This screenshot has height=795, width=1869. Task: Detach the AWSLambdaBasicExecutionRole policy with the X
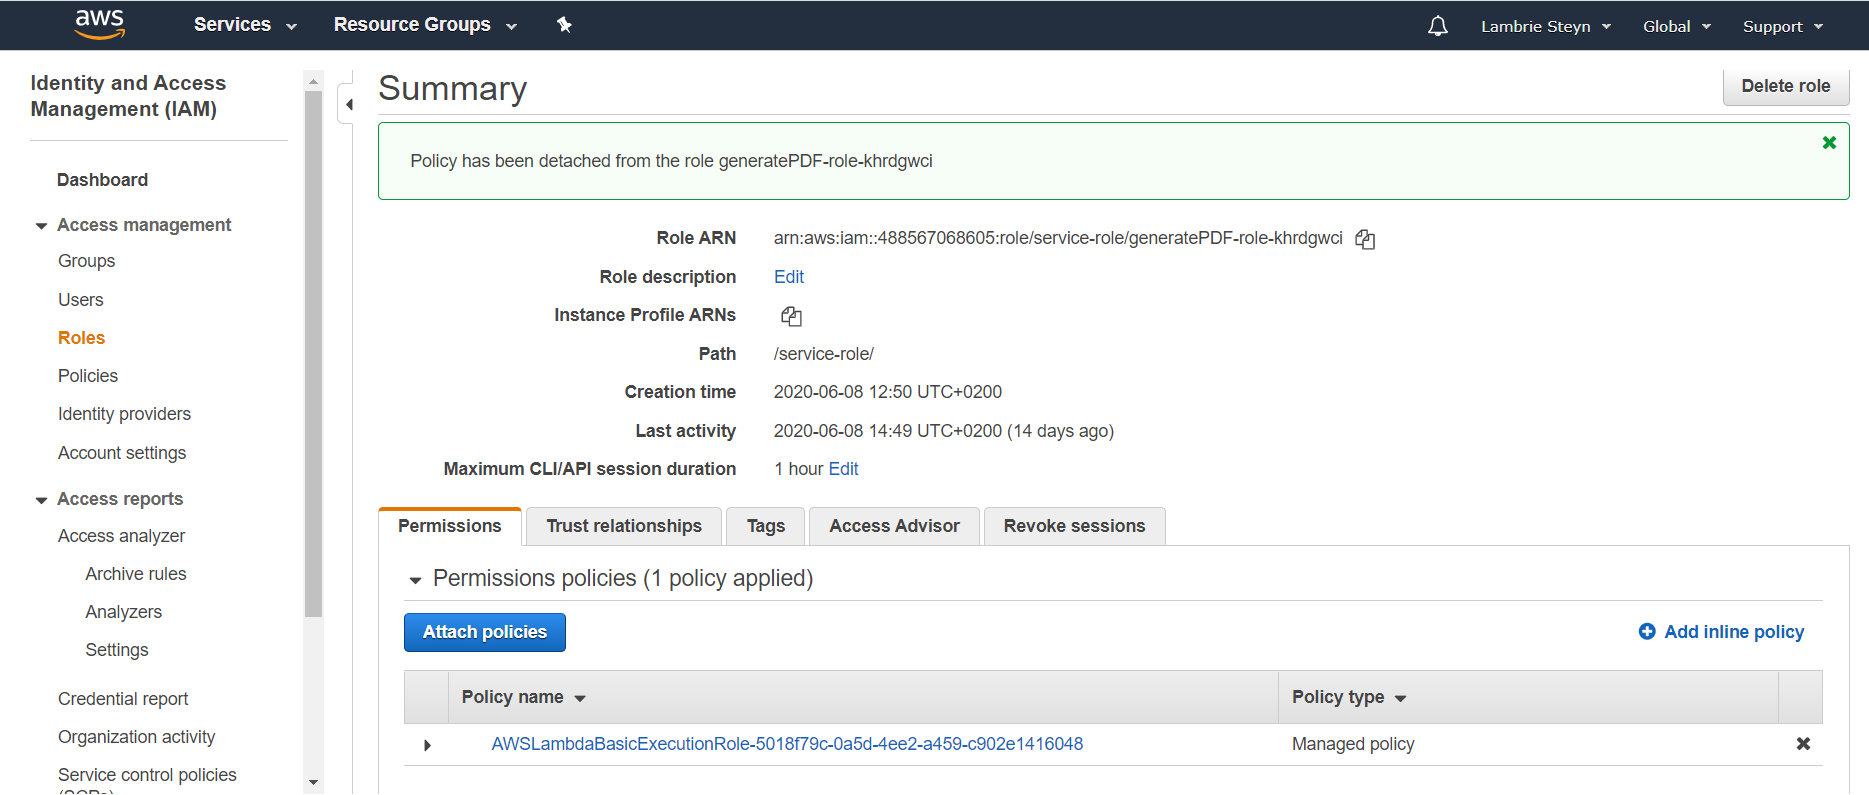(x=1803, y=744)
